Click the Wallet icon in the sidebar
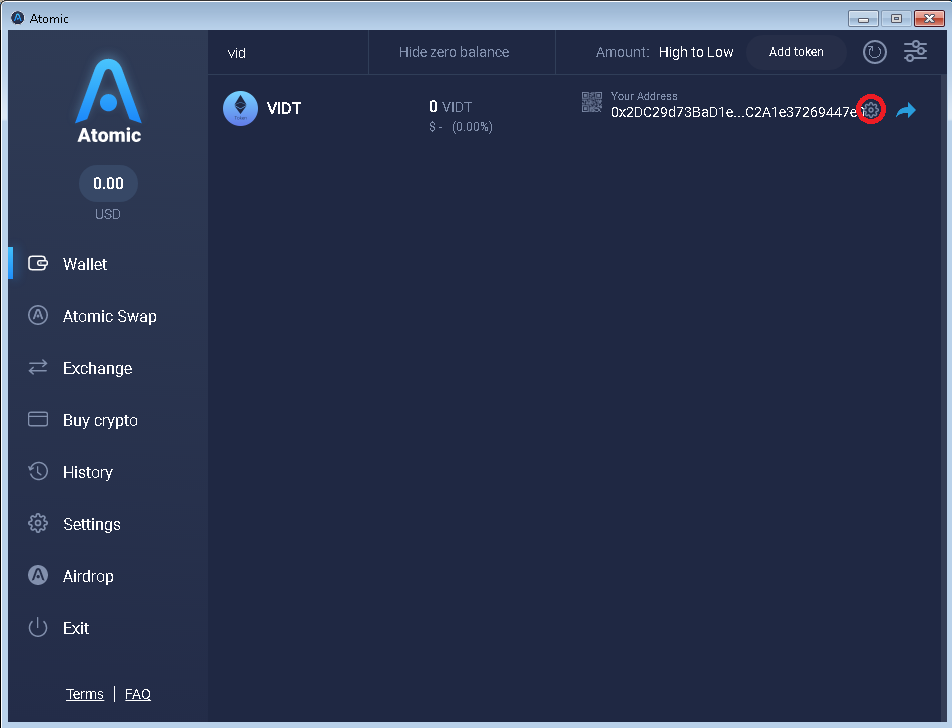Image resolution: width=952 pixels, height=728 pixels. click(x=38, y=263)
